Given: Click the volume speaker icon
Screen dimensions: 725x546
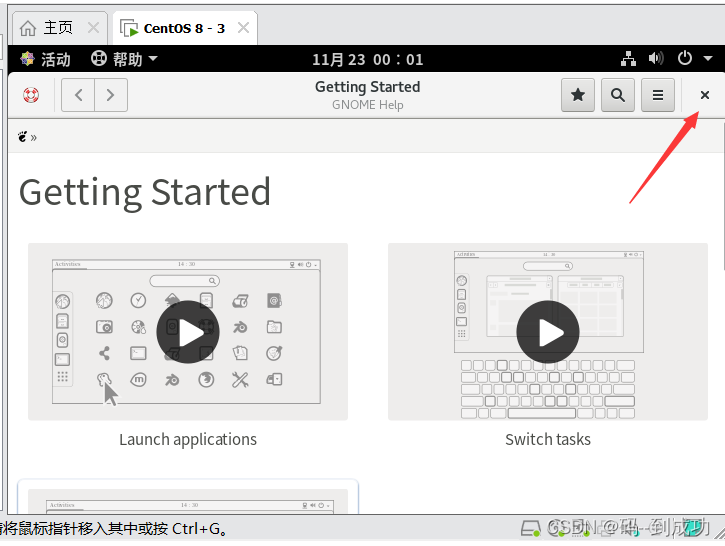Looking at the screenshot, I should (656, 59).
